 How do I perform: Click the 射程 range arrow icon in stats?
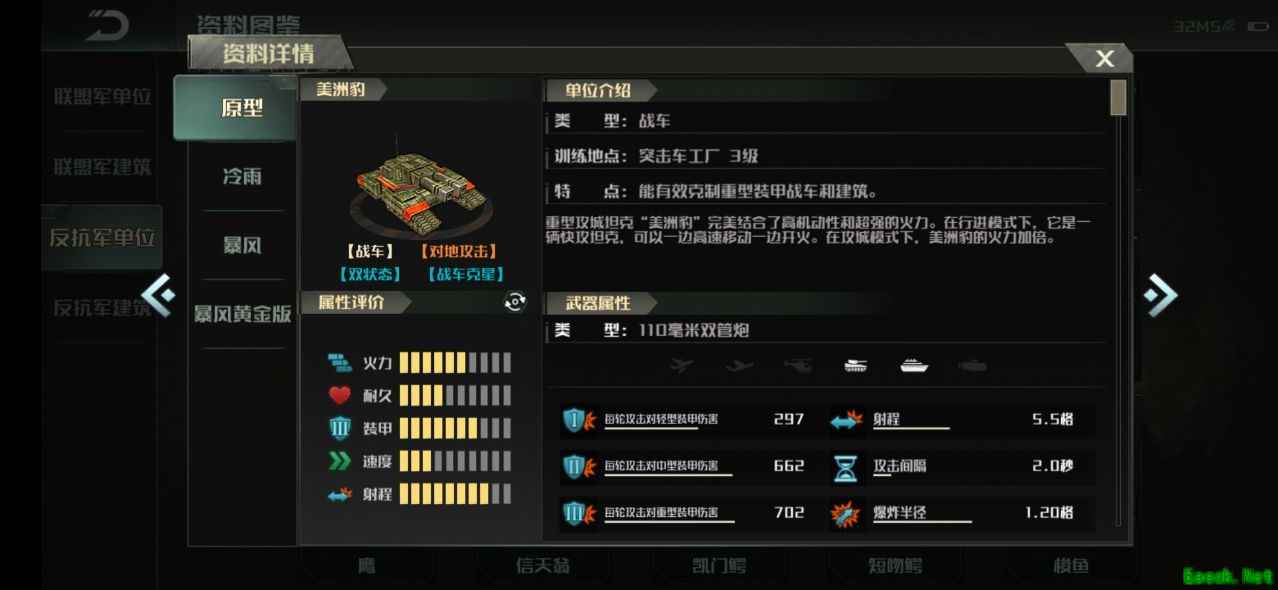(x=846, y=420)
